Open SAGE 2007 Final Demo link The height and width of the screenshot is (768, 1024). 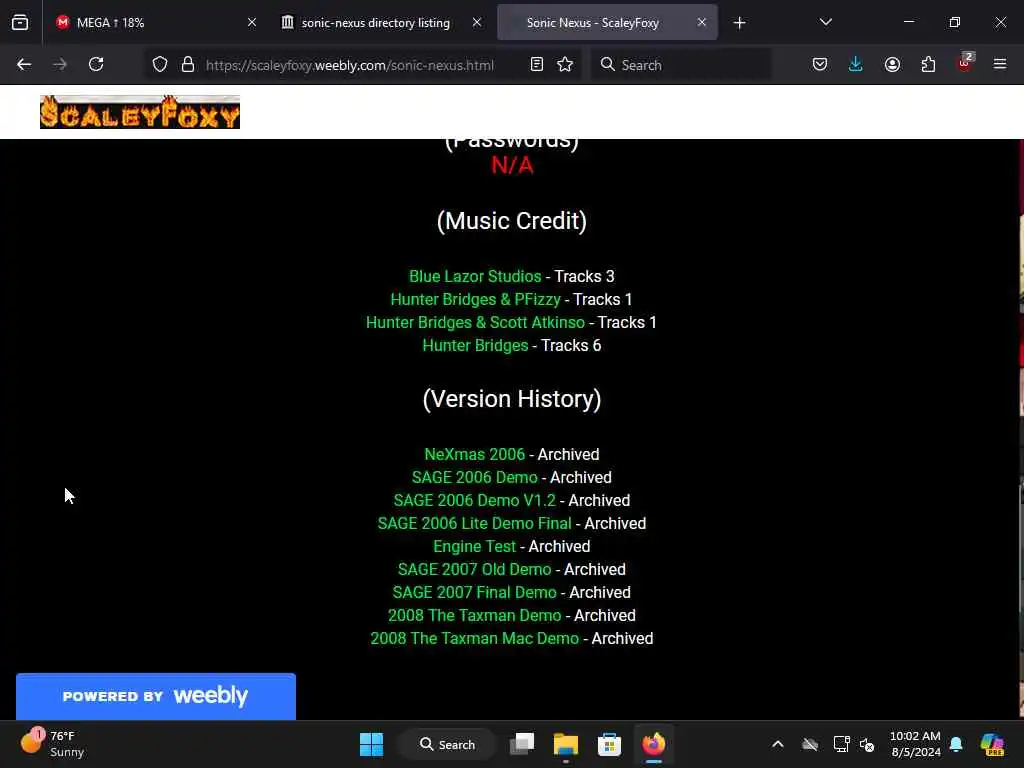(x=475, y=592)
